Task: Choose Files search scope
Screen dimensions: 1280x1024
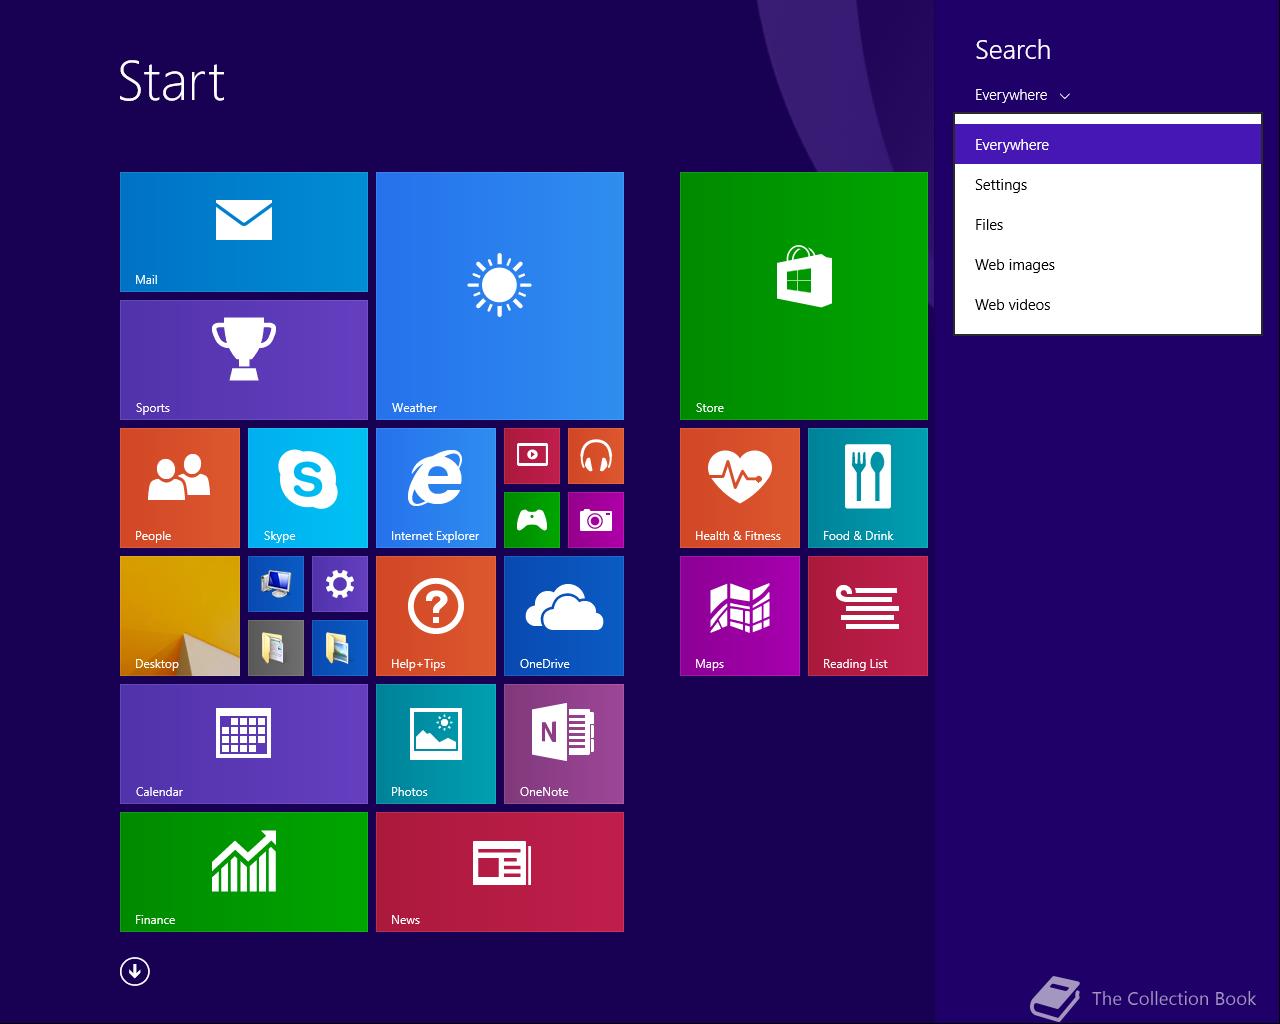Action: [x=1108, y=225]
